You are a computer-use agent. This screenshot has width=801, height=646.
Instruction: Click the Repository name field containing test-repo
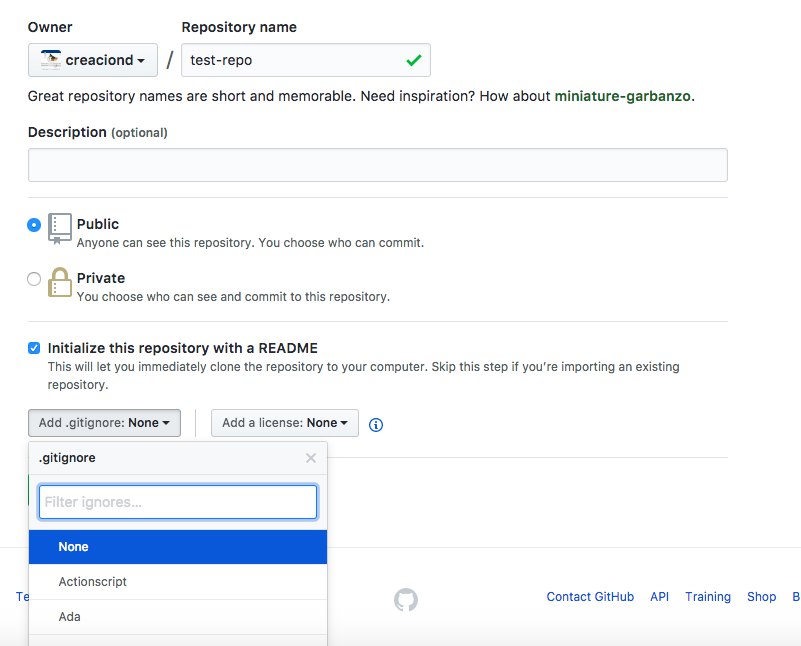[305, 60]
